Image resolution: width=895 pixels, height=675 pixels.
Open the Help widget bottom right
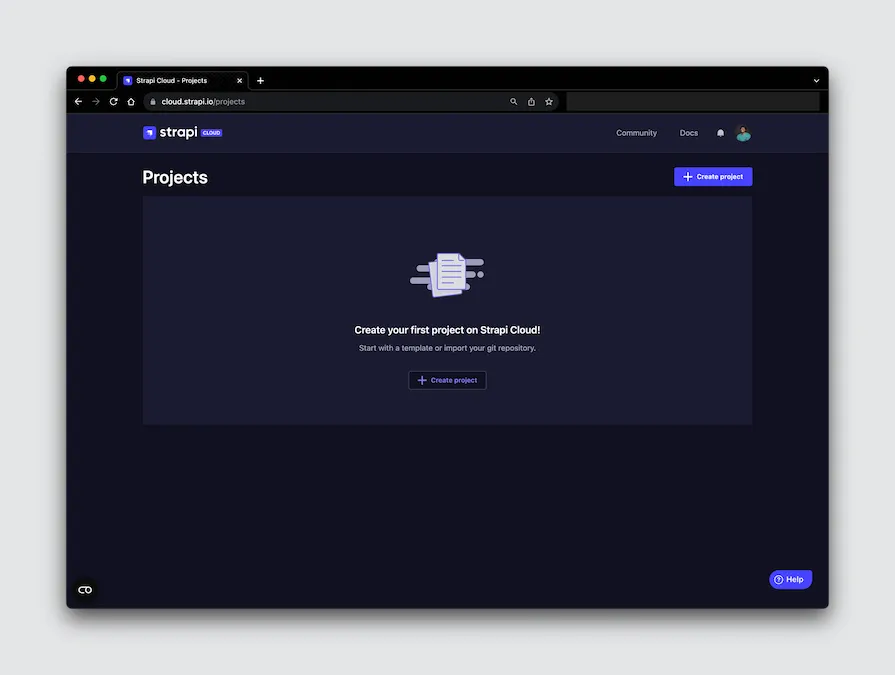(790, 579)
